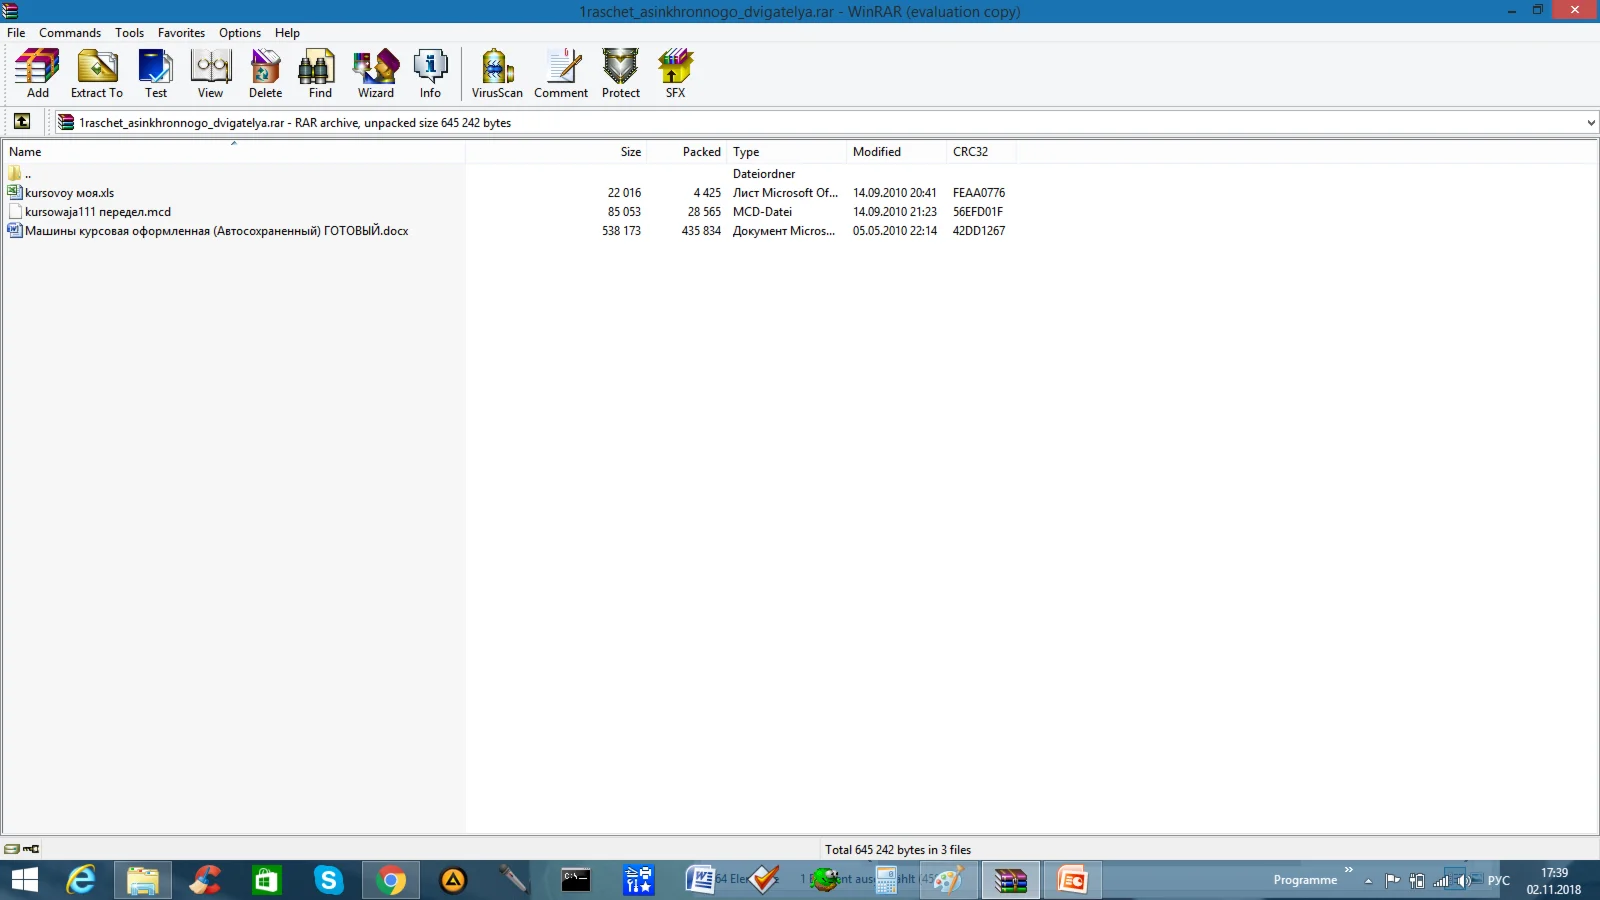Sort by the Packed column header

point(686,152)
